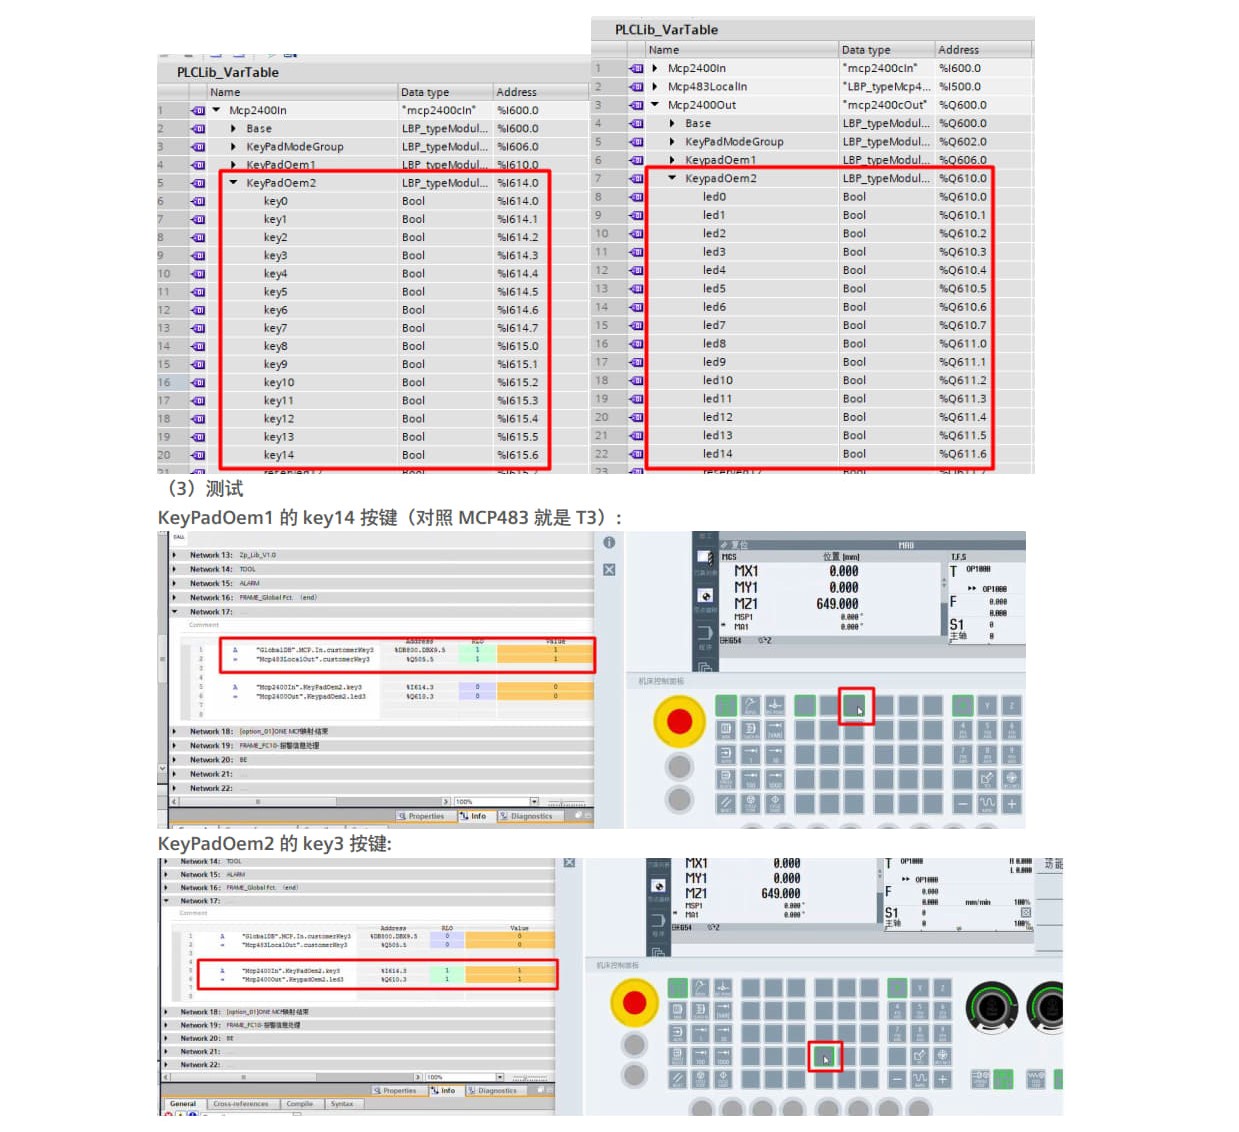Click the %Q610.7 address of led7
Image resolution: width=1239 pixels, height=1132 pixels.
click(x=962, y=325)
